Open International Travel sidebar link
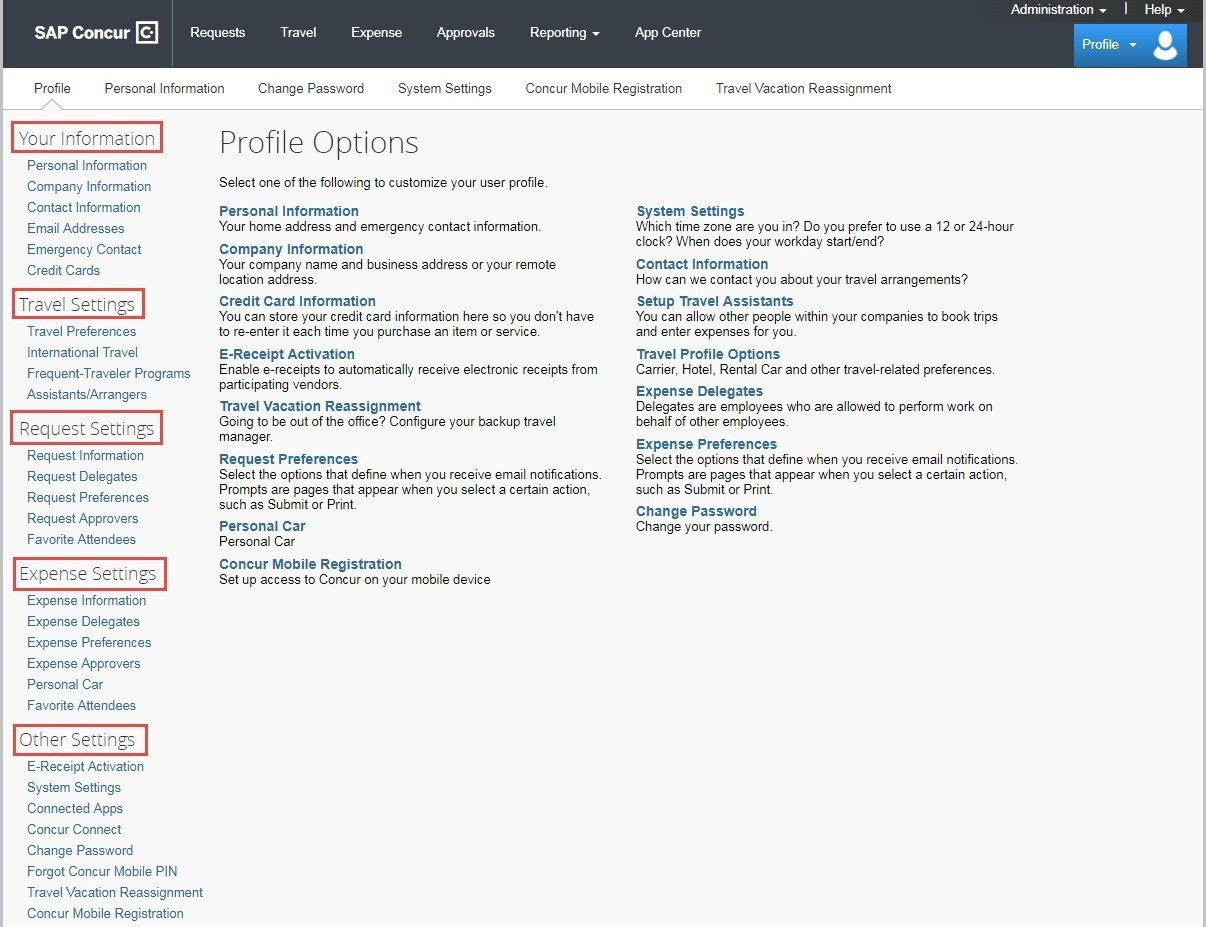Screen dimensions: 1206x927 82,352
